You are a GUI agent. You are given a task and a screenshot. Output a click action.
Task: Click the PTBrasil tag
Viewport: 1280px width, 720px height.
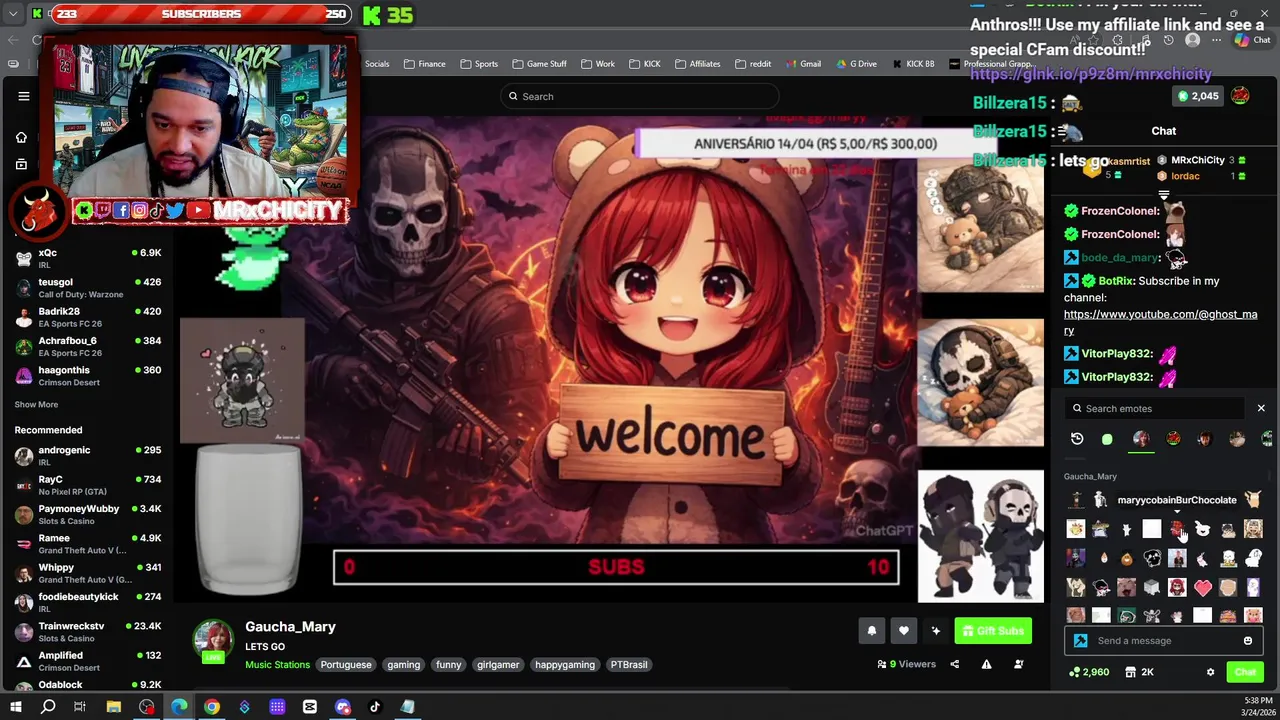click(x=629, y=664)
